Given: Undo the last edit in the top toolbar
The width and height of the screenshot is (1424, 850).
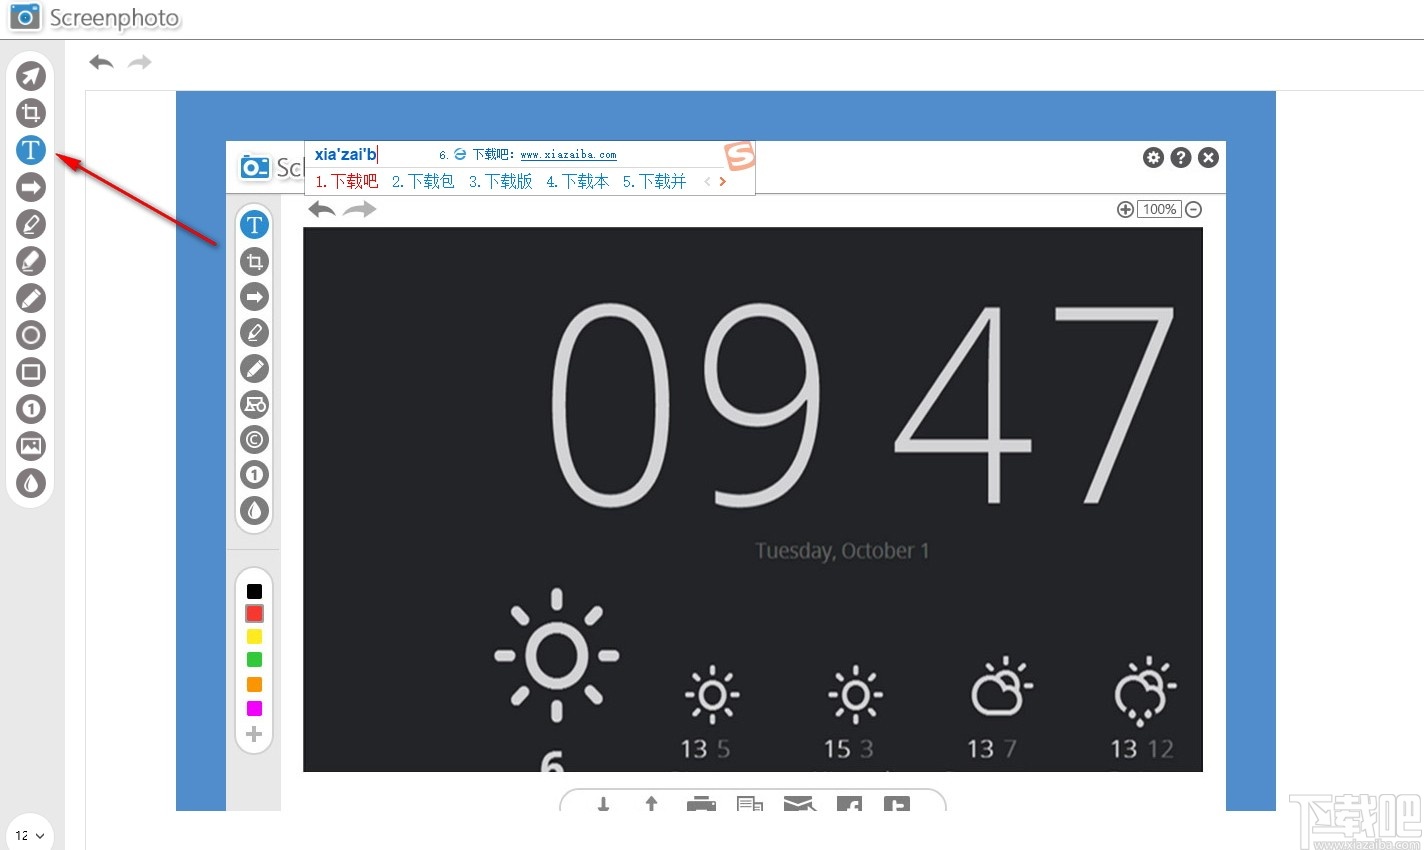Looking at the screenshot, I should 101,62.
